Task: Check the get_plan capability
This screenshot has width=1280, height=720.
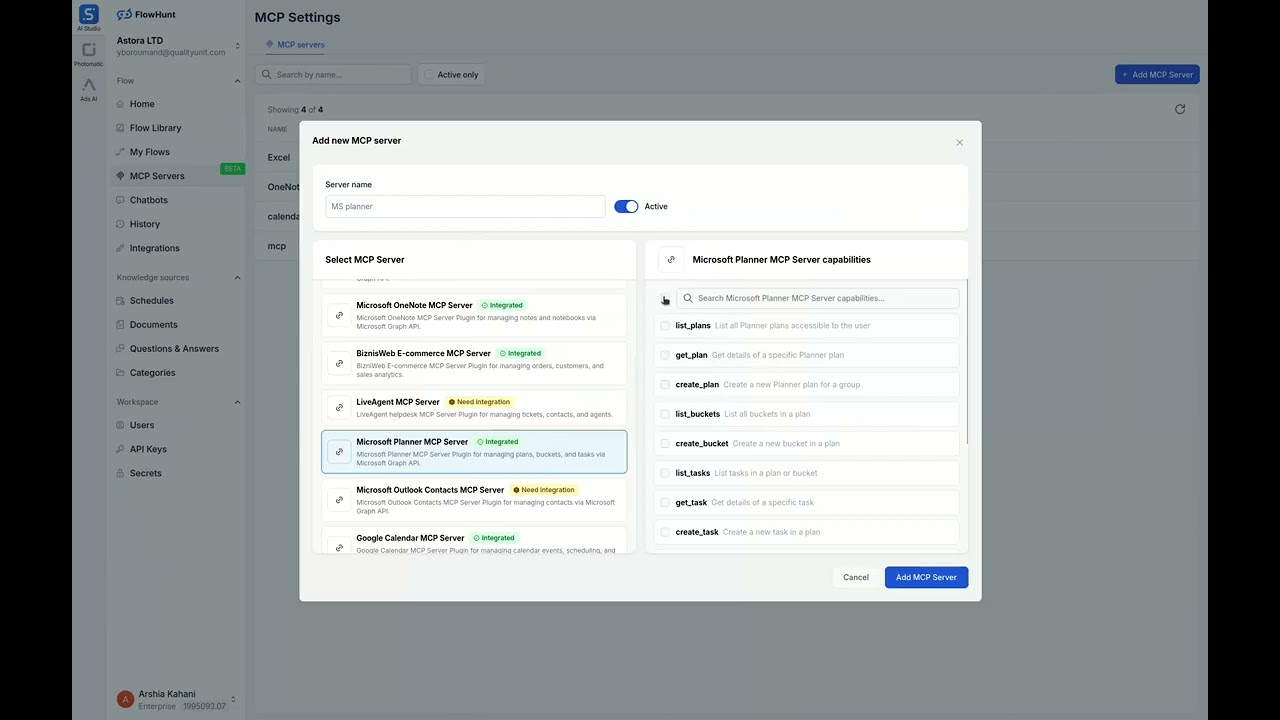Action: 665,355
